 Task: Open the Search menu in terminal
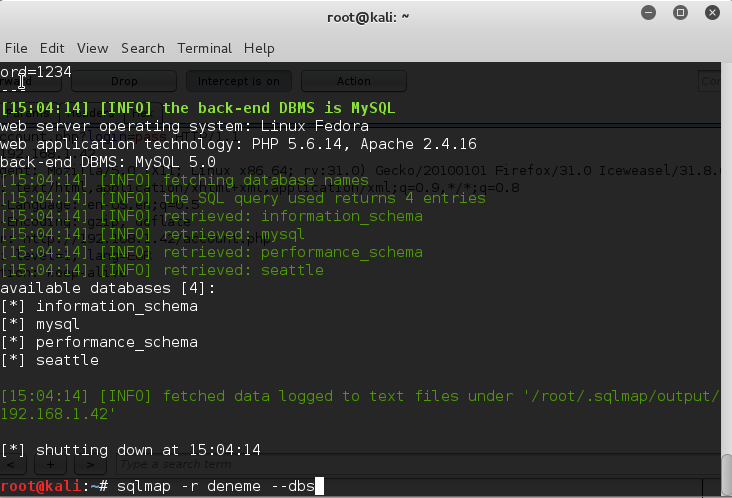pos(142,48)
